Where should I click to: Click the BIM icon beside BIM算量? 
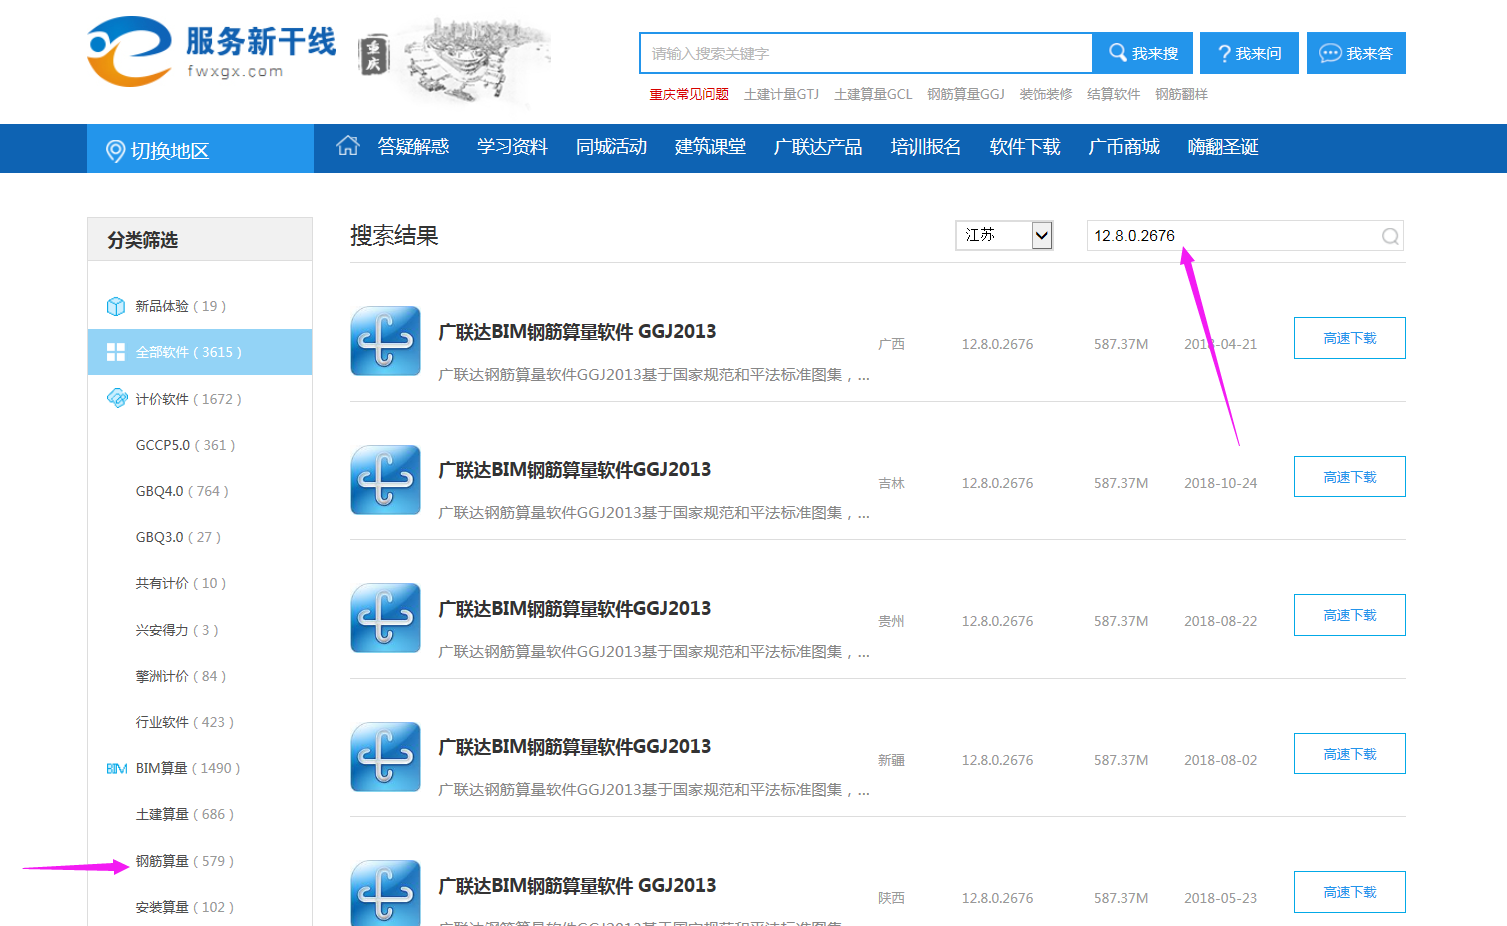[x=117, y=768]
